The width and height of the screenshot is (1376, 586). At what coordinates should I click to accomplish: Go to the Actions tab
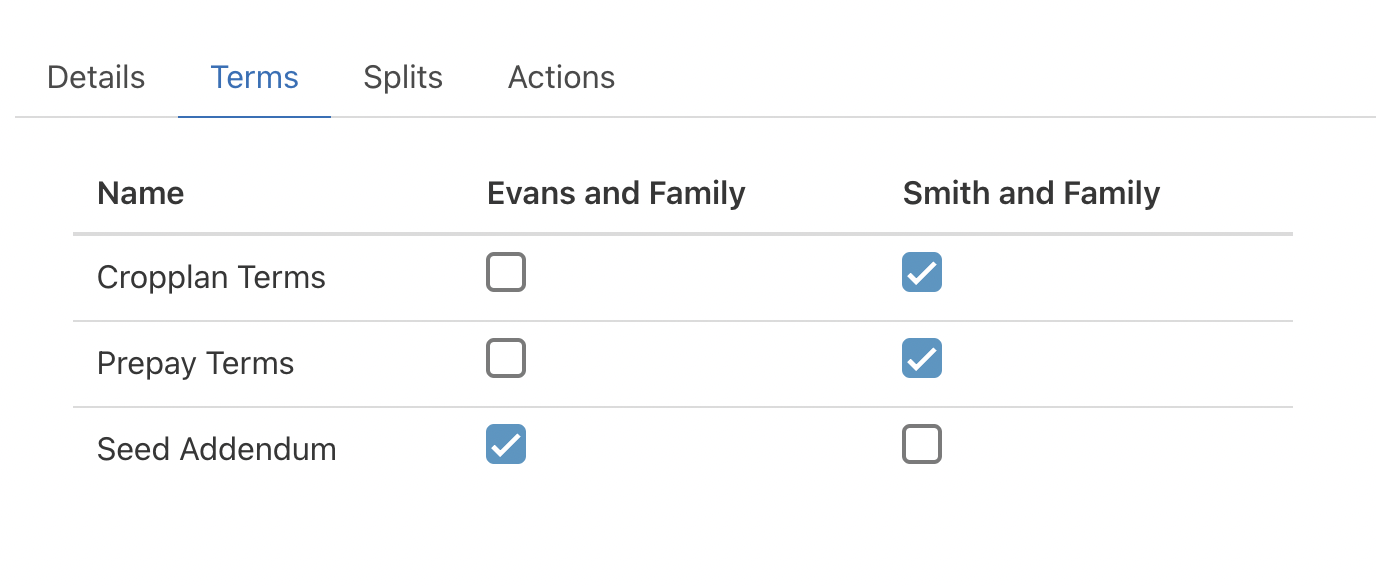[x=561, y=78]
